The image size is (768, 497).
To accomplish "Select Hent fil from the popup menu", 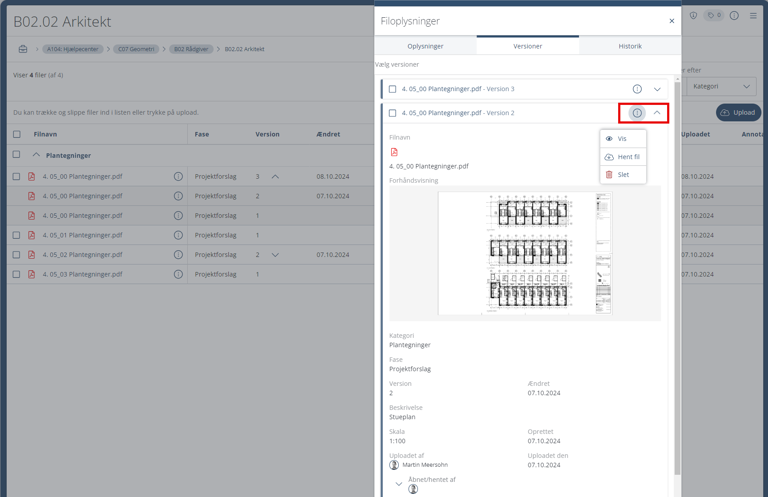I will (x=623, y=157).
